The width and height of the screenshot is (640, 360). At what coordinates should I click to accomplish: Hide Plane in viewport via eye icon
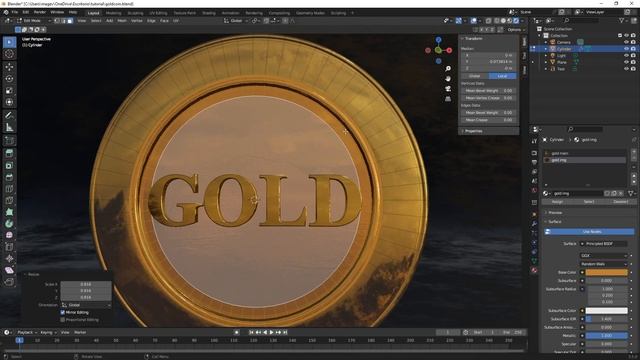(627, 62)
